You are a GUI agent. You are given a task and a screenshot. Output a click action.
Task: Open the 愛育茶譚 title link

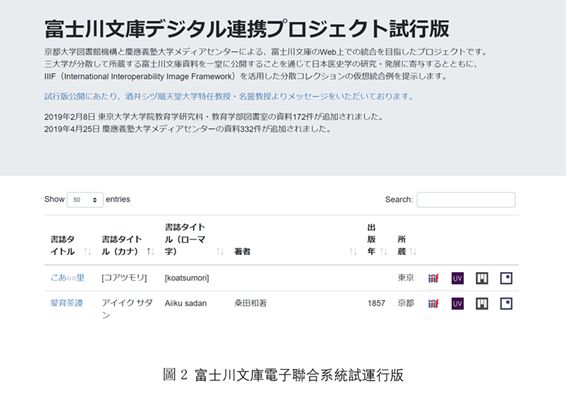click(x=67, y=303)
